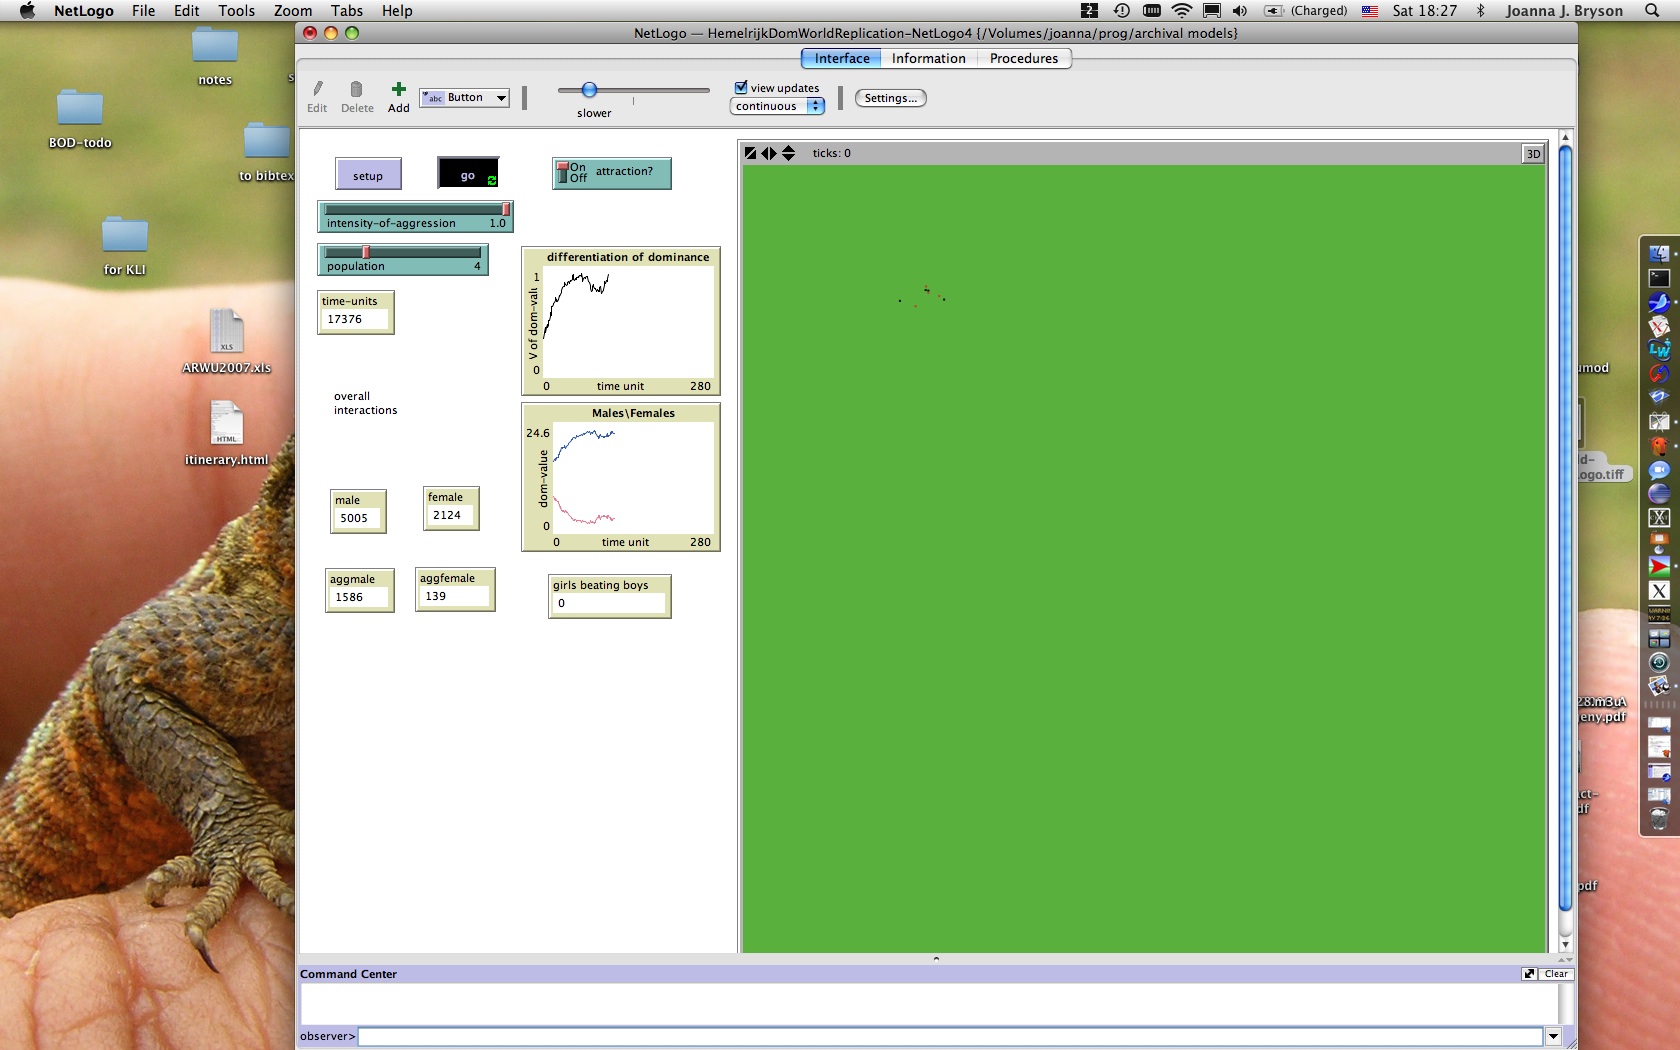
Task: Toggle the view updates checkbox
Action: pyautogui.click(x=741, y=88)
